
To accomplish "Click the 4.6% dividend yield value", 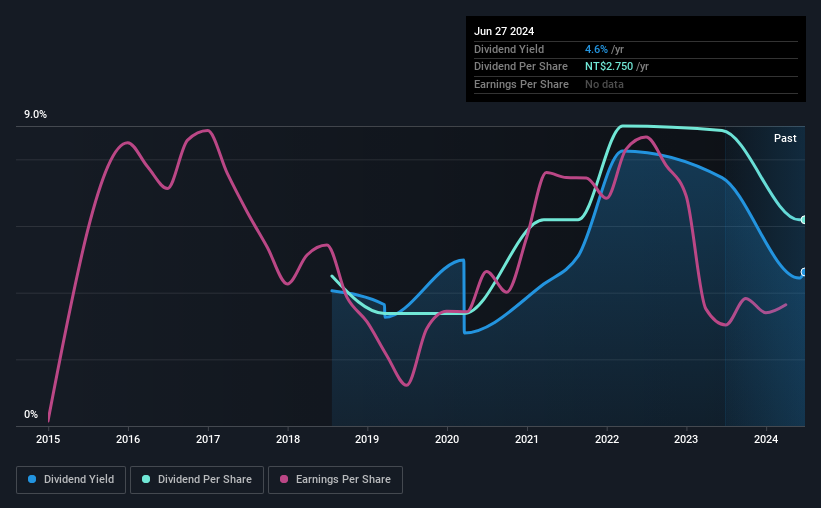I will [596, 49].
